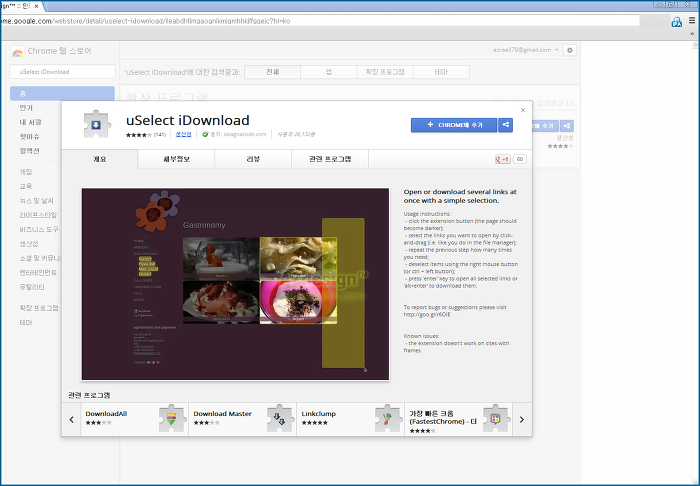Filter search results by 앱
This screenshot has height=486, width=700.
coord(329,72)
